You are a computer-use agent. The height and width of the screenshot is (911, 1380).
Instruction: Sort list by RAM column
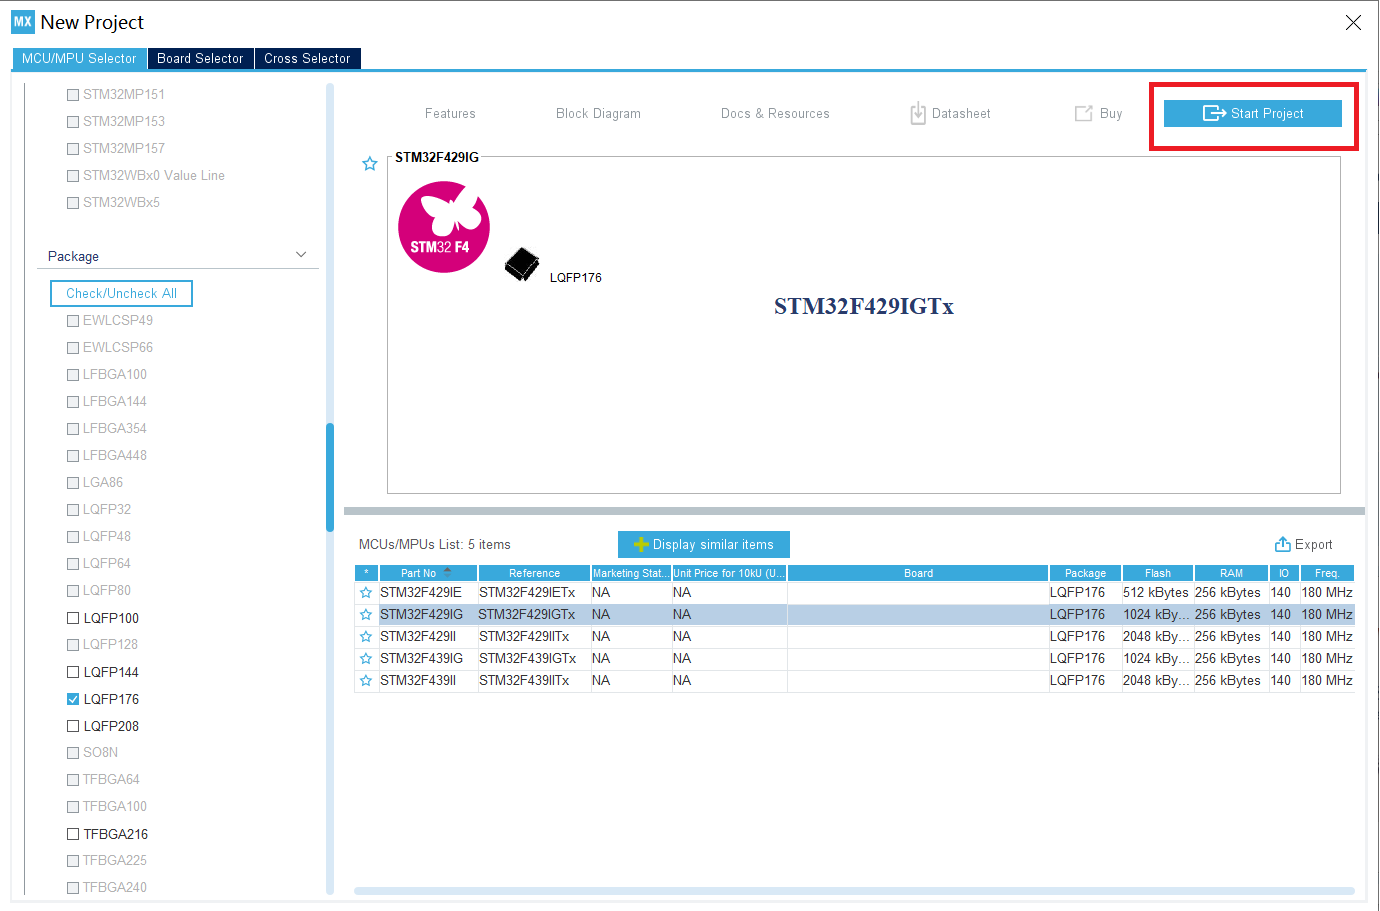(1231, 573)
